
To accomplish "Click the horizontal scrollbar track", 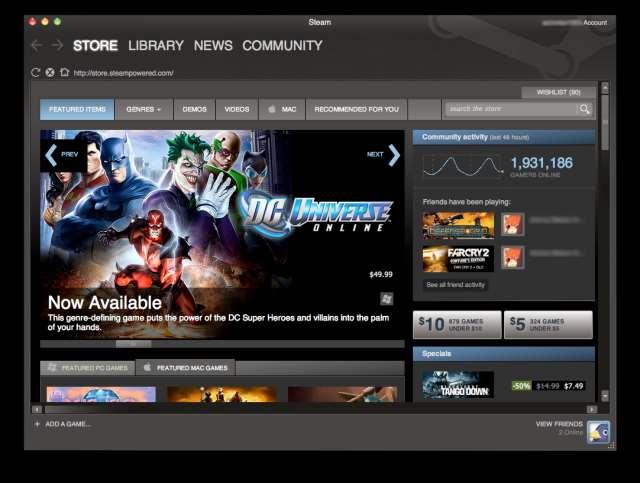I will click(x=313, y=409).
